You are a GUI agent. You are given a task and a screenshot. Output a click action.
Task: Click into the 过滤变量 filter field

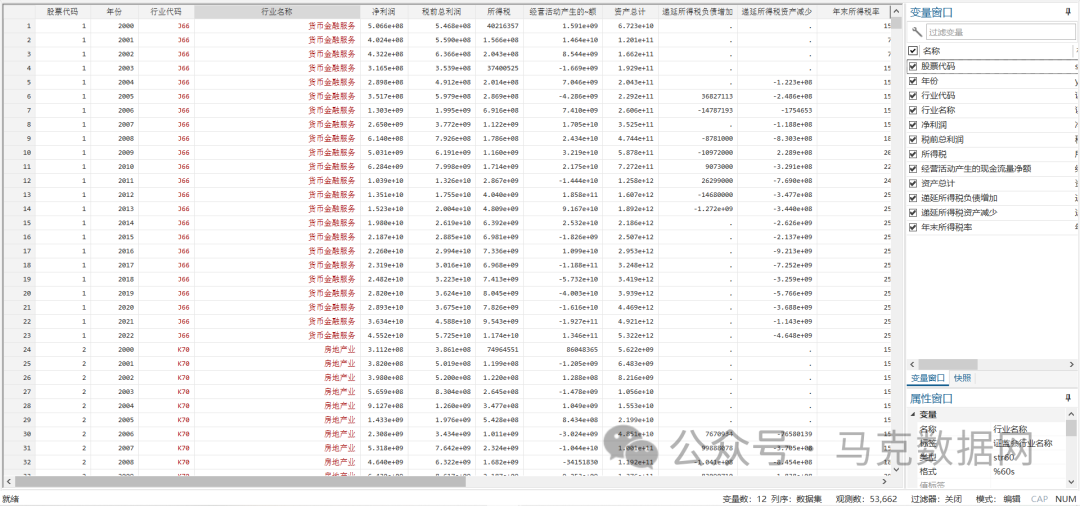(1000, 32)
